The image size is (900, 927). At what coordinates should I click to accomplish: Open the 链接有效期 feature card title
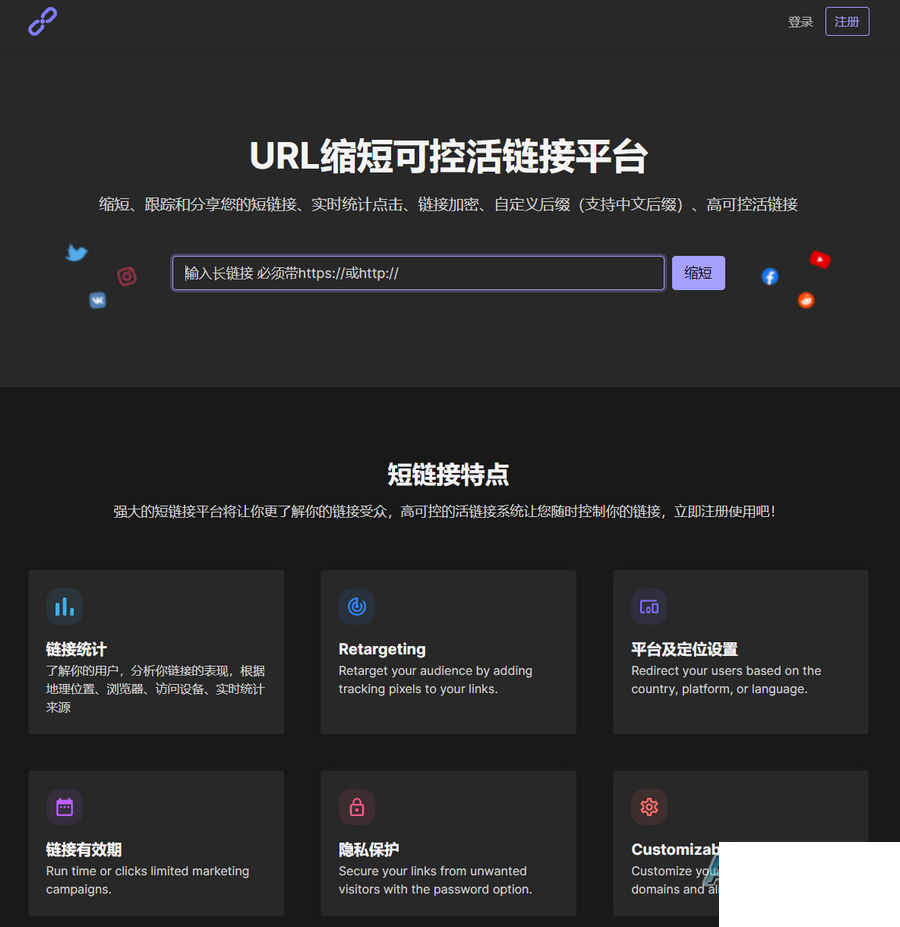point(84,850)
